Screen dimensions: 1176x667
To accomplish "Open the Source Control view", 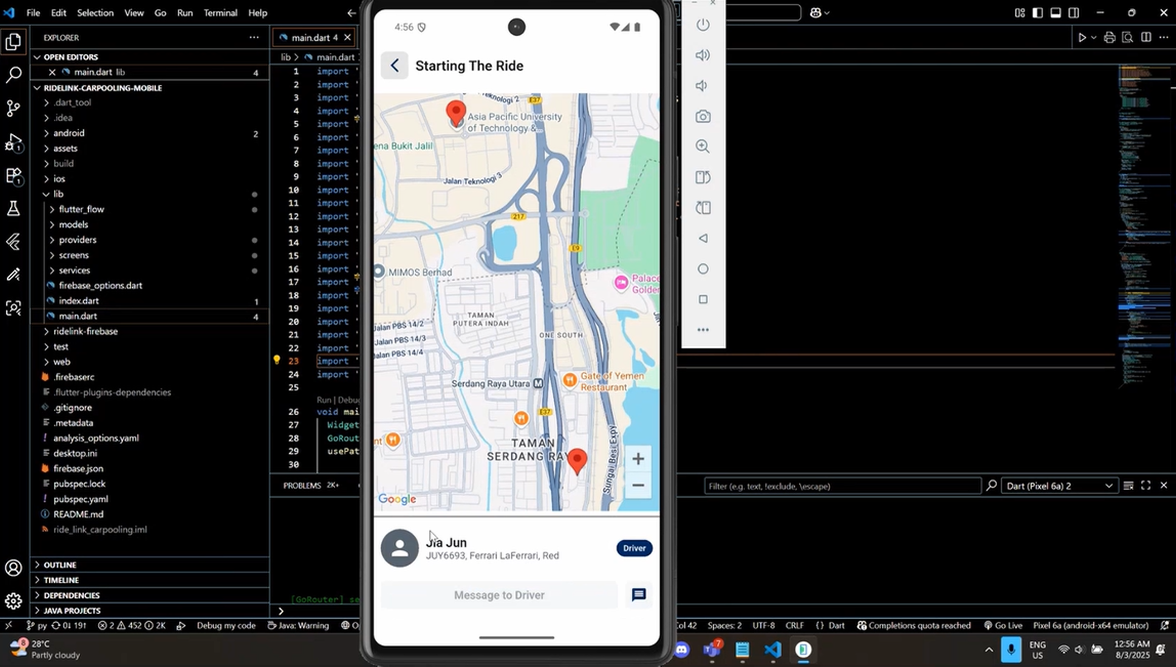I will (13, 108).
